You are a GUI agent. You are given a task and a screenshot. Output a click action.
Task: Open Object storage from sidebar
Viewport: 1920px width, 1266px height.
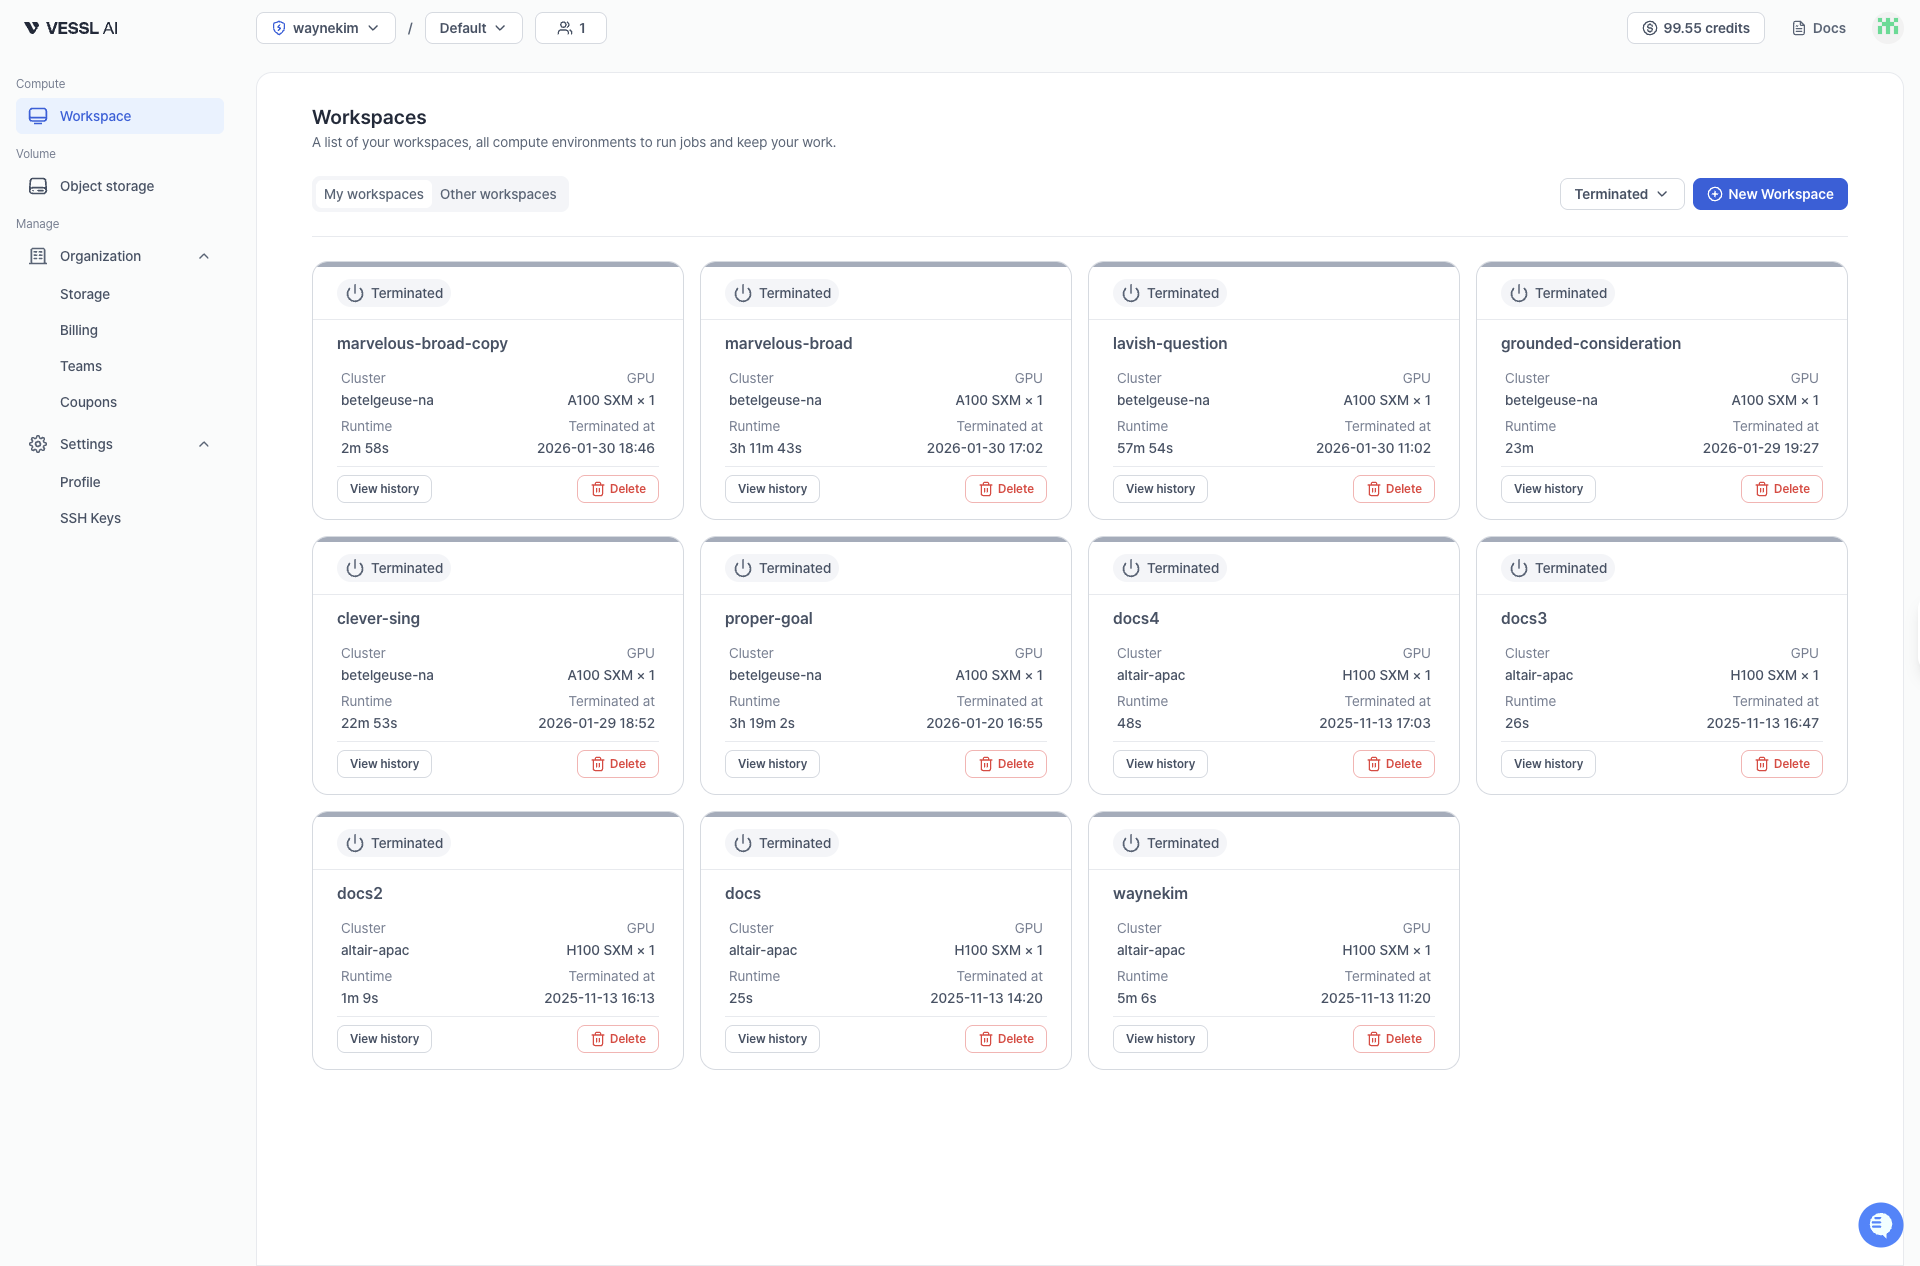[105, 186]
